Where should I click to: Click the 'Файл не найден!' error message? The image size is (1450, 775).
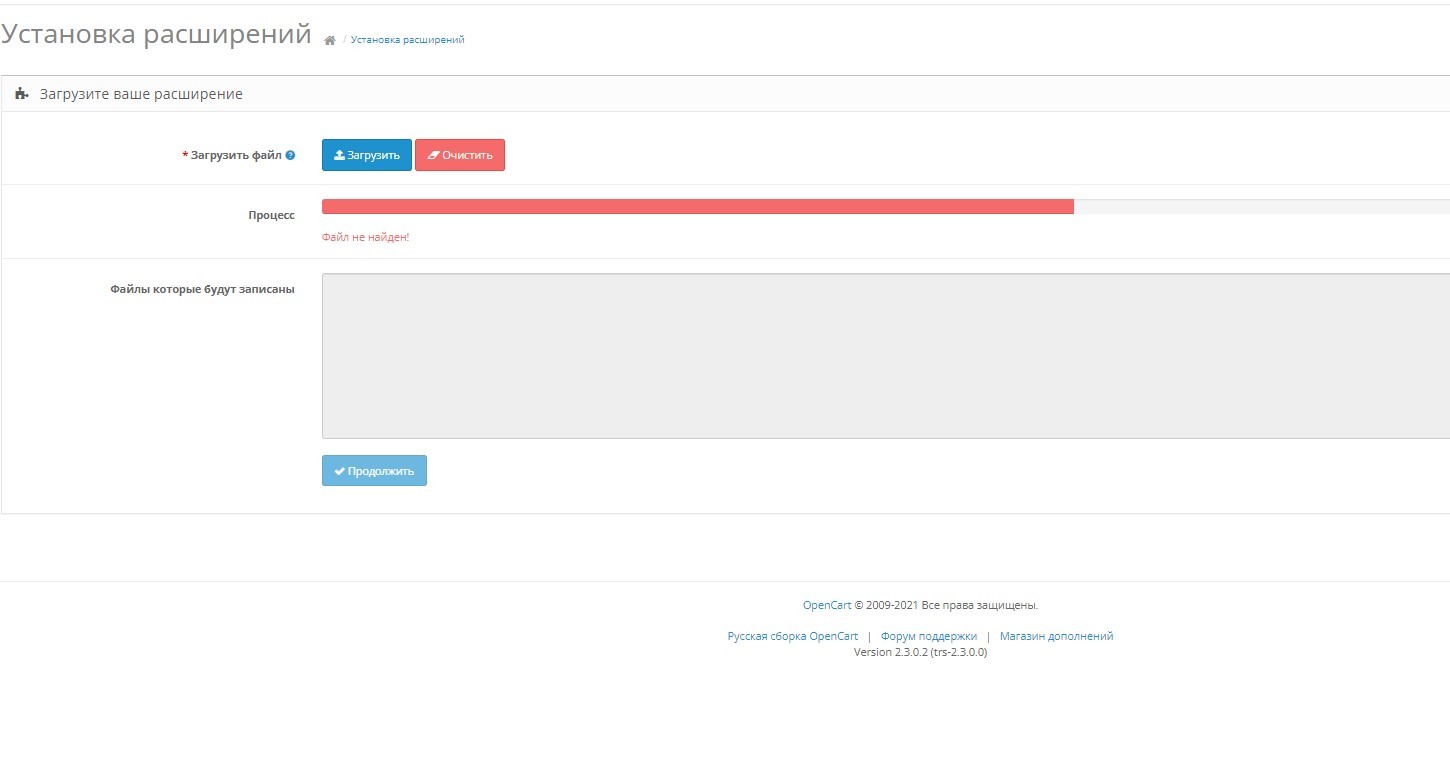pyautogui.click(x=365, y=237)
